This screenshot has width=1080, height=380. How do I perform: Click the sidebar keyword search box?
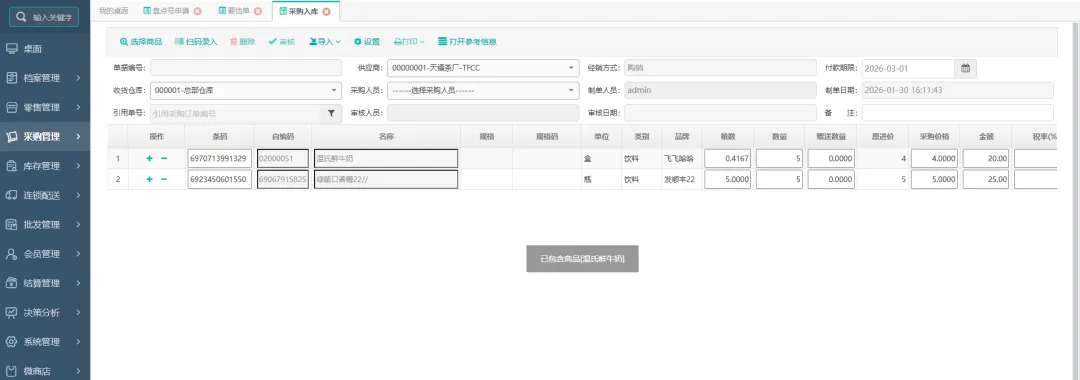click(x=44, y=17)
